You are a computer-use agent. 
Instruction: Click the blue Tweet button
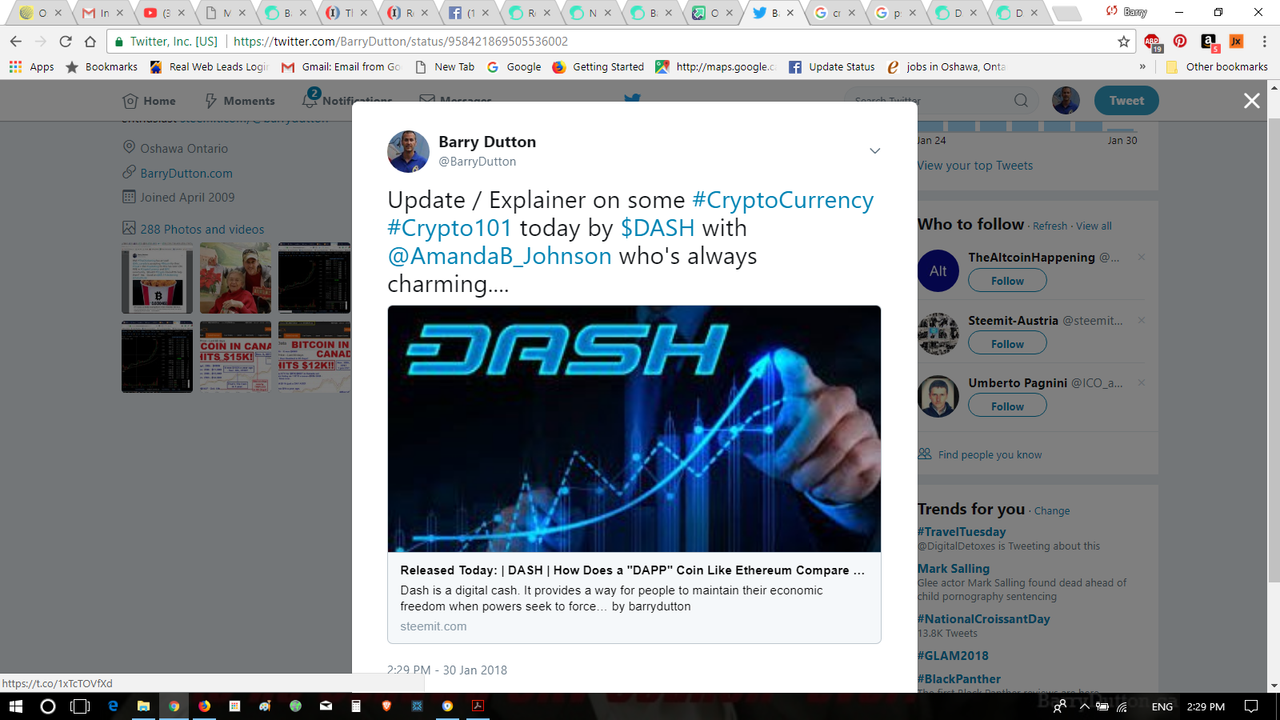coord(1126,100)
